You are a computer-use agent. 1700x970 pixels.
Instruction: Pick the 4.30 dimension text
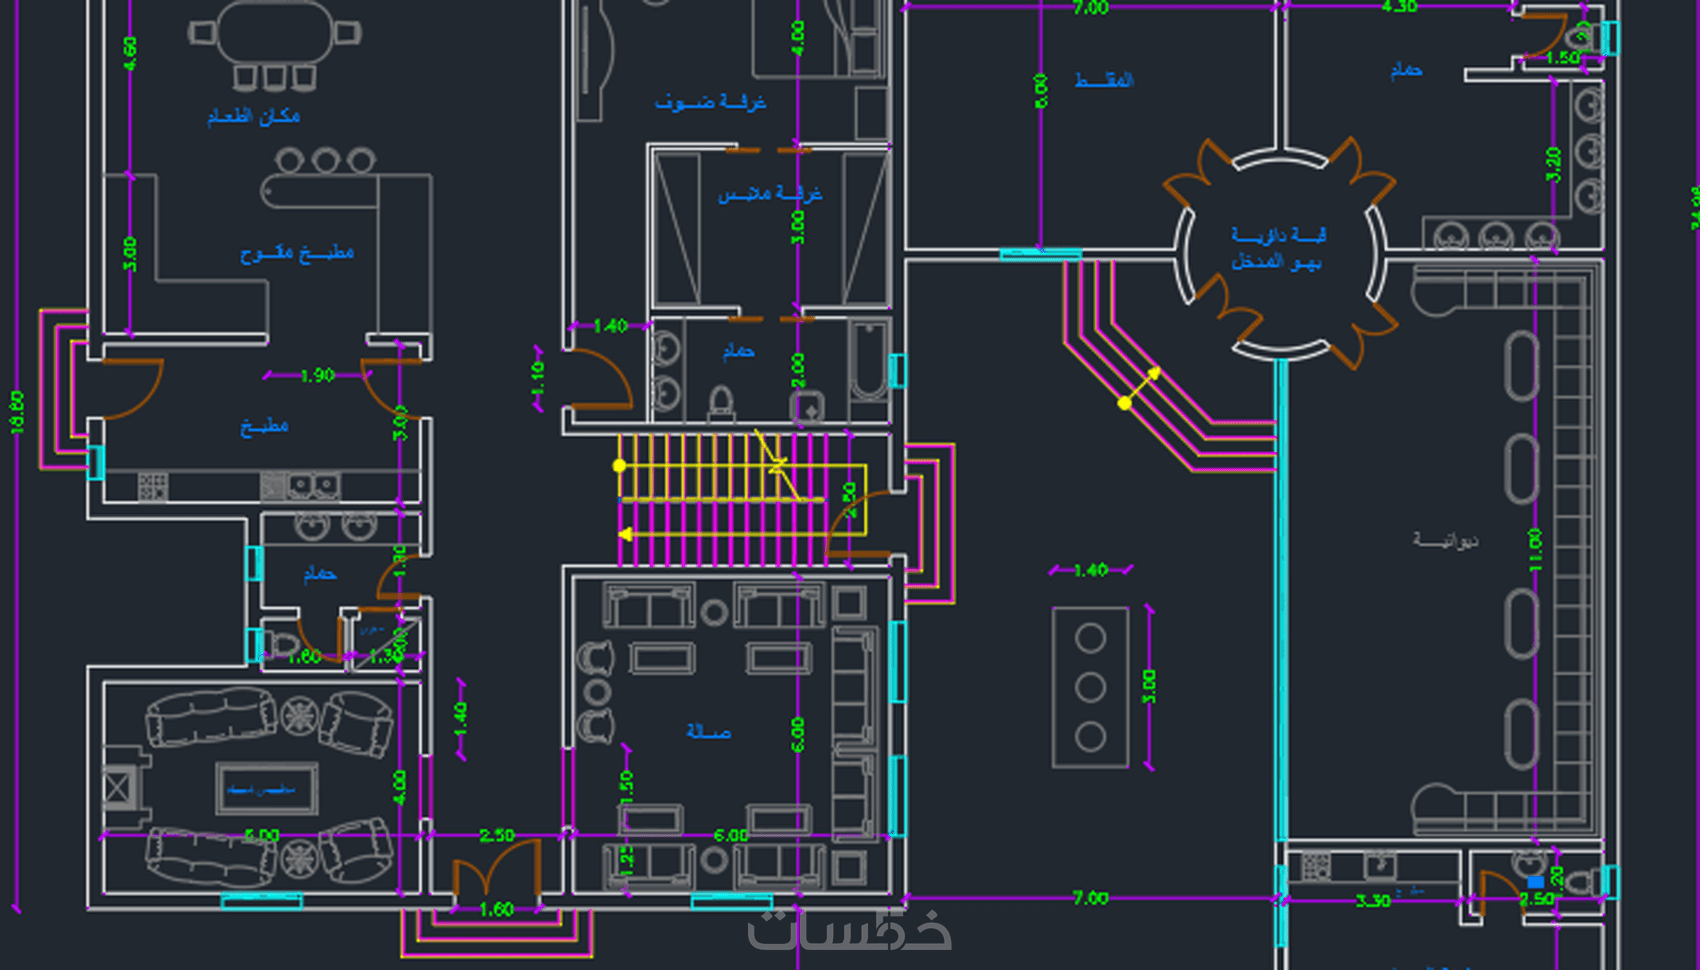tap(1399, 7)
